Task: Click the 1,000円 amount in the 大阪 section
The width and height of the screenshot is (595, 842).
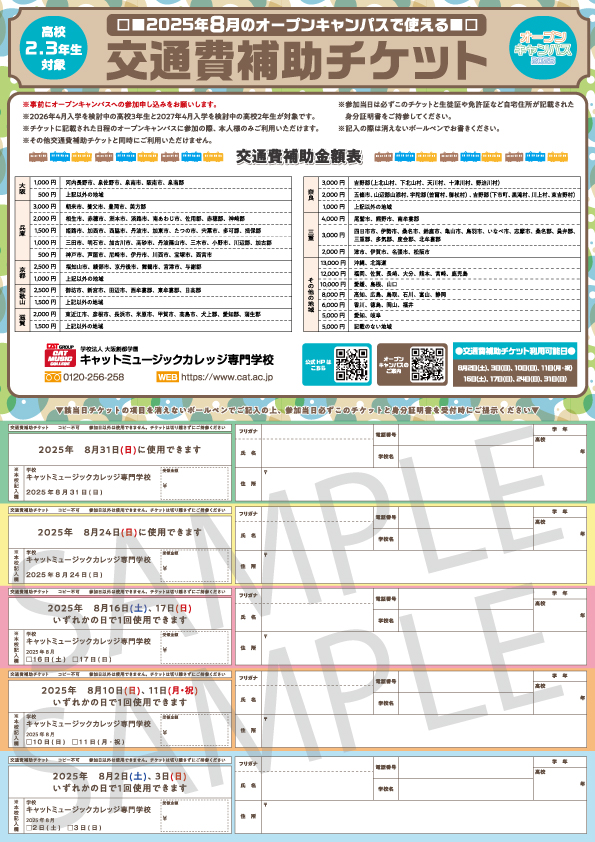Action: click(x=45, y=183)
